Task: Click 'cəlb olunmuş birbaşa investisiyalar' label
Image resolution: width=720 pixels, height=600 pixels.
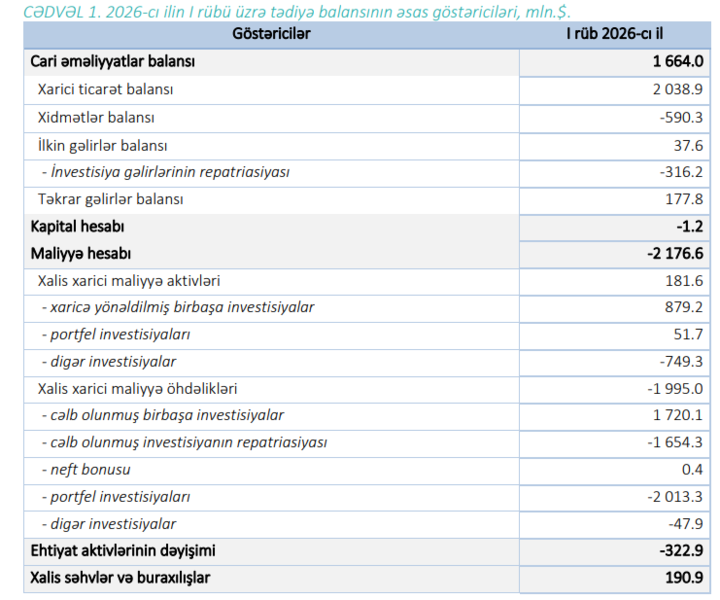Action: (x=167, y=415)
